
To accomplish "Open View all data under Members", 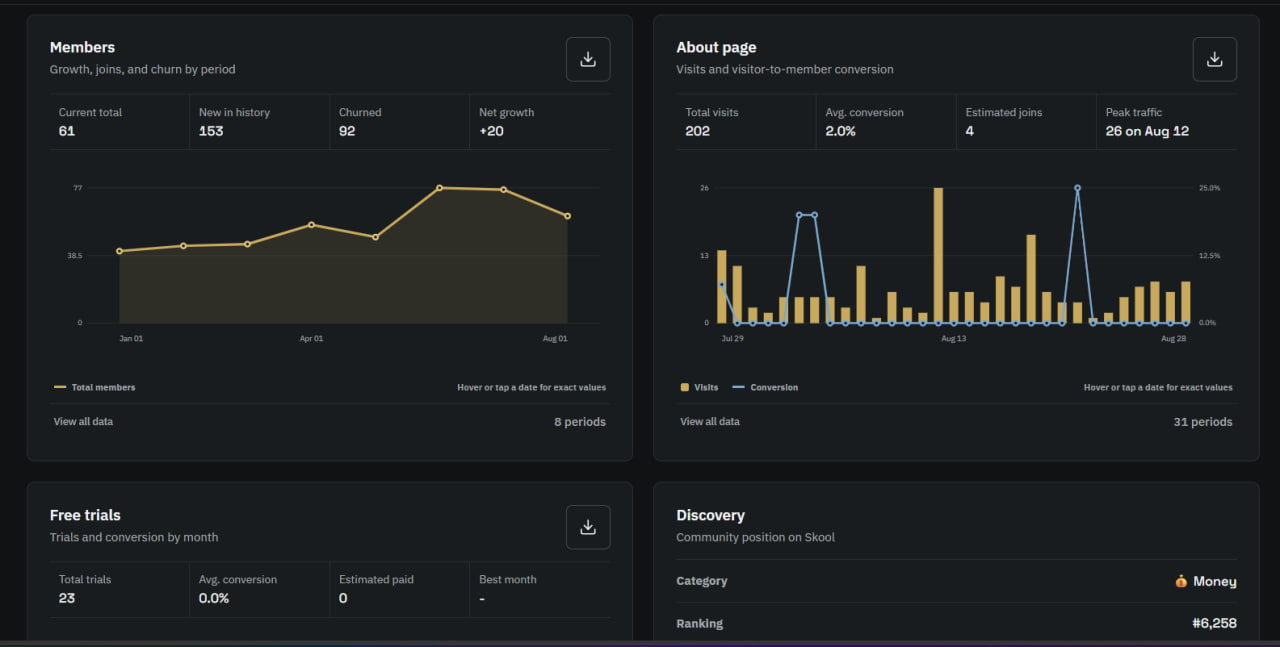I will coord(83,422).
